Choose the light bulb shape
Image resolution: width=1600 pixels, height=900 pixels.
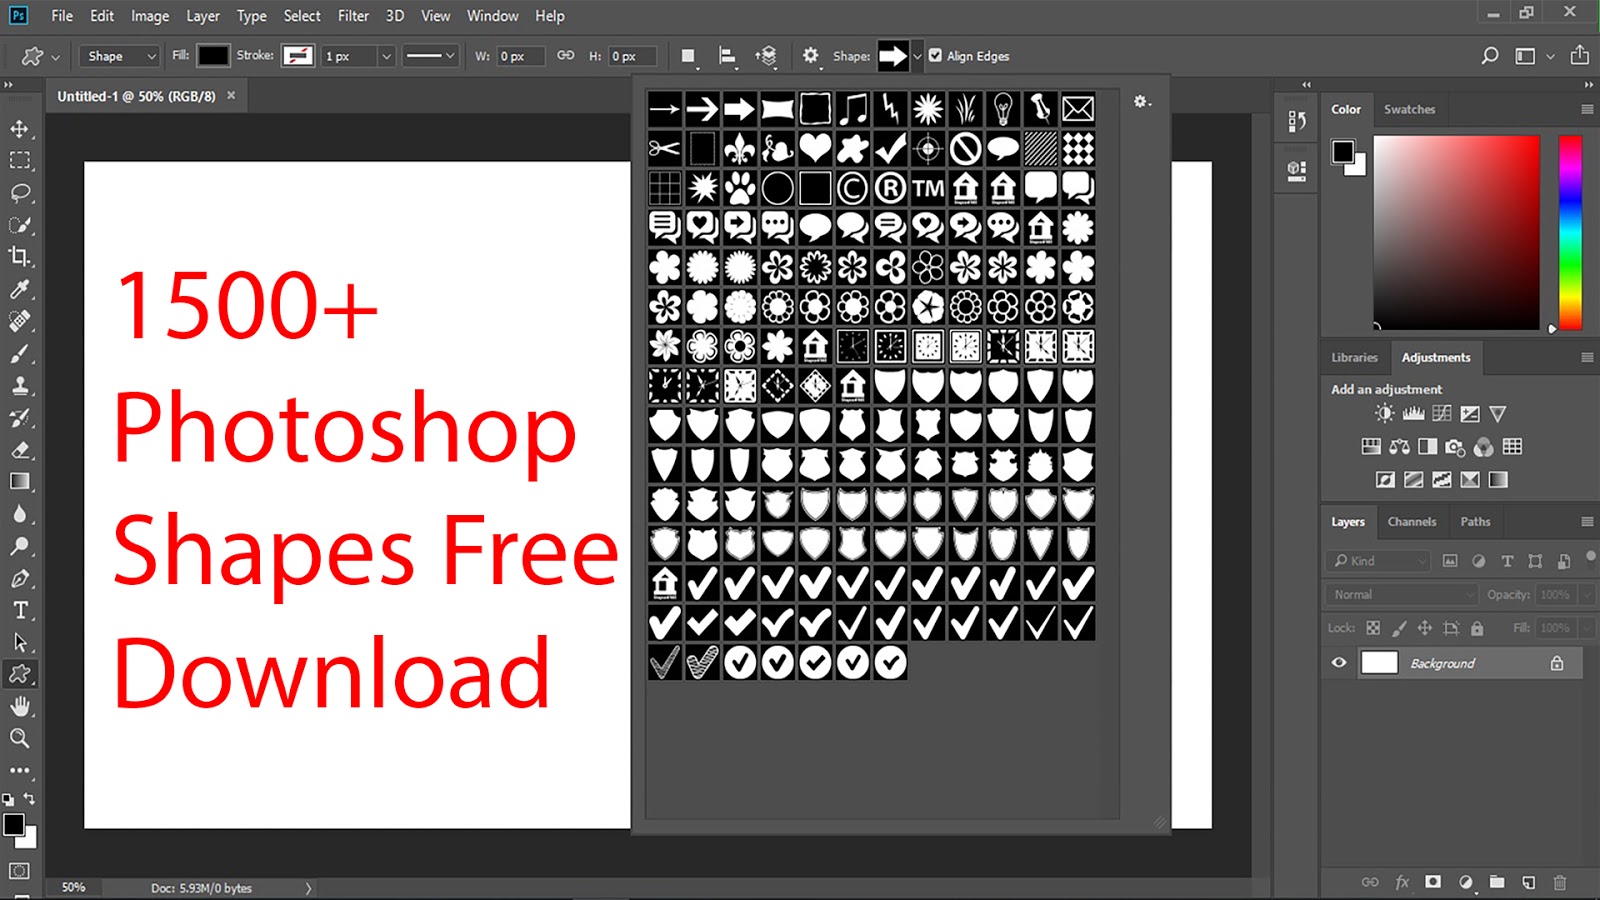point(1003,109)
